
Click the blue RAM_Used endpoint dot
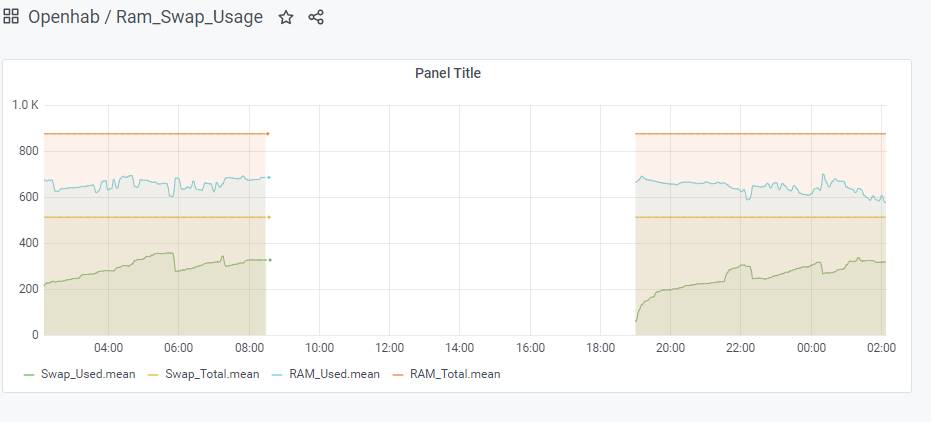269,178
